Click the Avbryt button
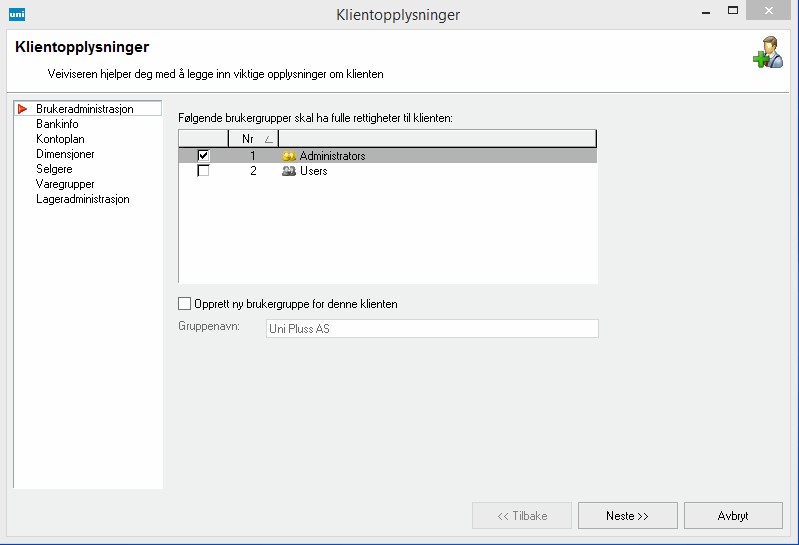This screenshot has width=799, height=545. (x=733, y=516)
